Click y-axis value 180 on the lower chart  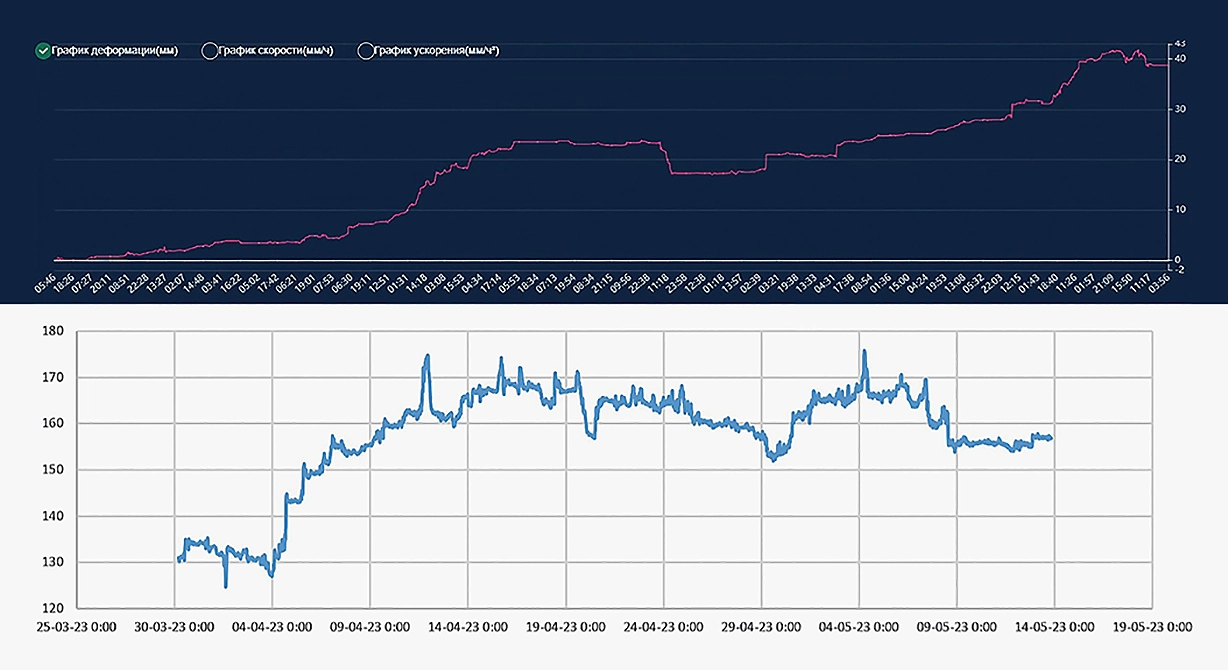coord(52,331)
